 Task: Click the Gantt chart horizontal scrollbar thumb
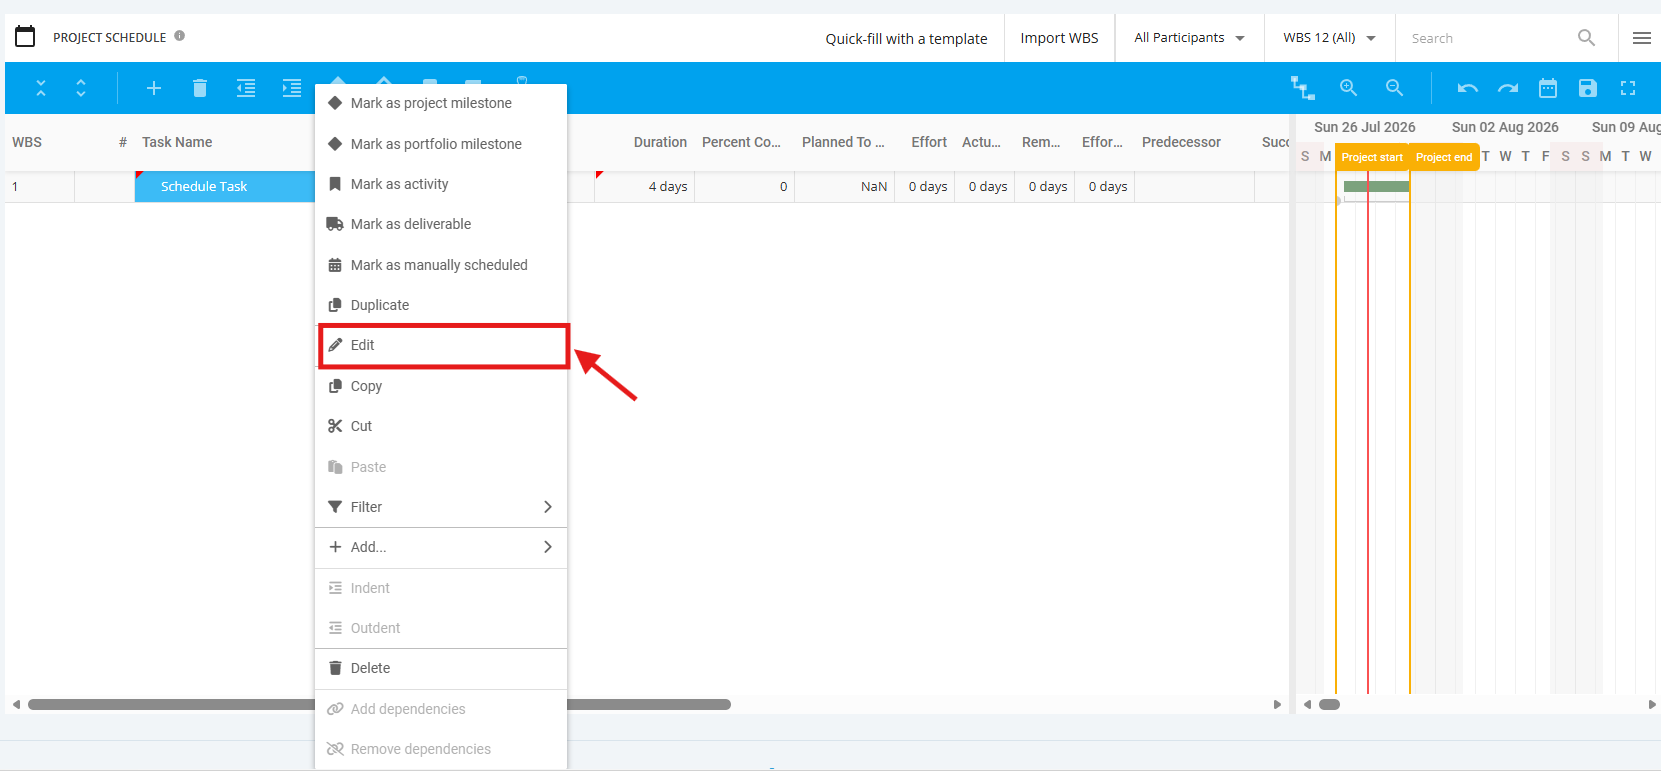[x=1329, y=704]
